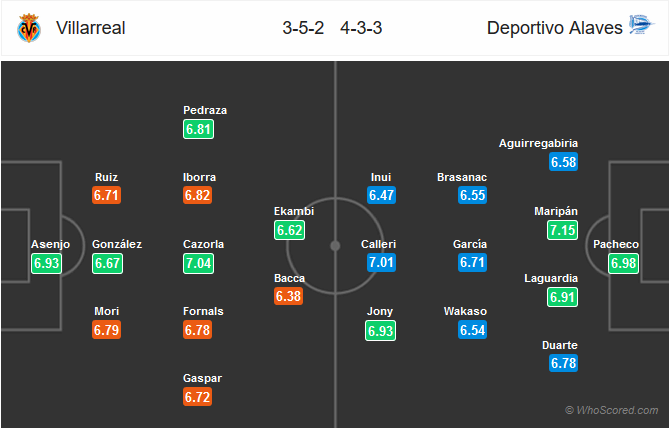Click Inui's 6.47 rating badge
669x428 pixels.
point(381,196)
